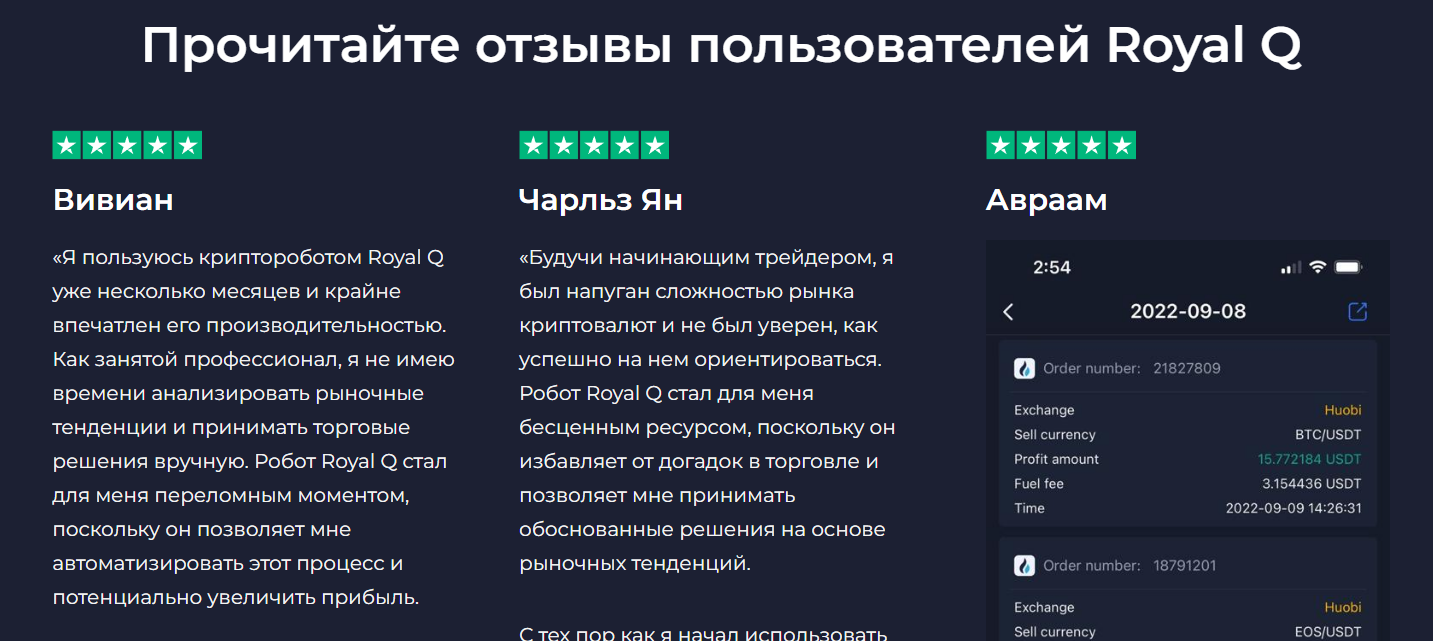Click the heading "Прочитайте отзывы пользователей Royal Q"
Screen dimensions: 1433x641
(721, 46)
